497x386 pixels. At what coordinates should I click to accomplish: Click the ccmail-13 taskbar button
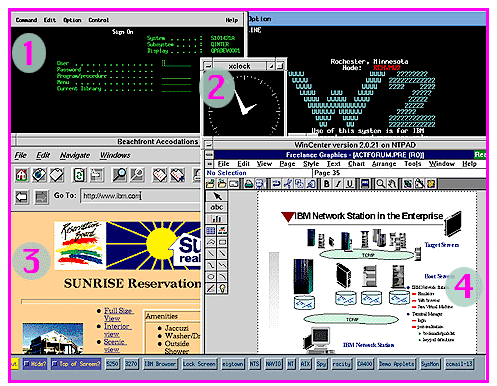click(x=459, y=364)
